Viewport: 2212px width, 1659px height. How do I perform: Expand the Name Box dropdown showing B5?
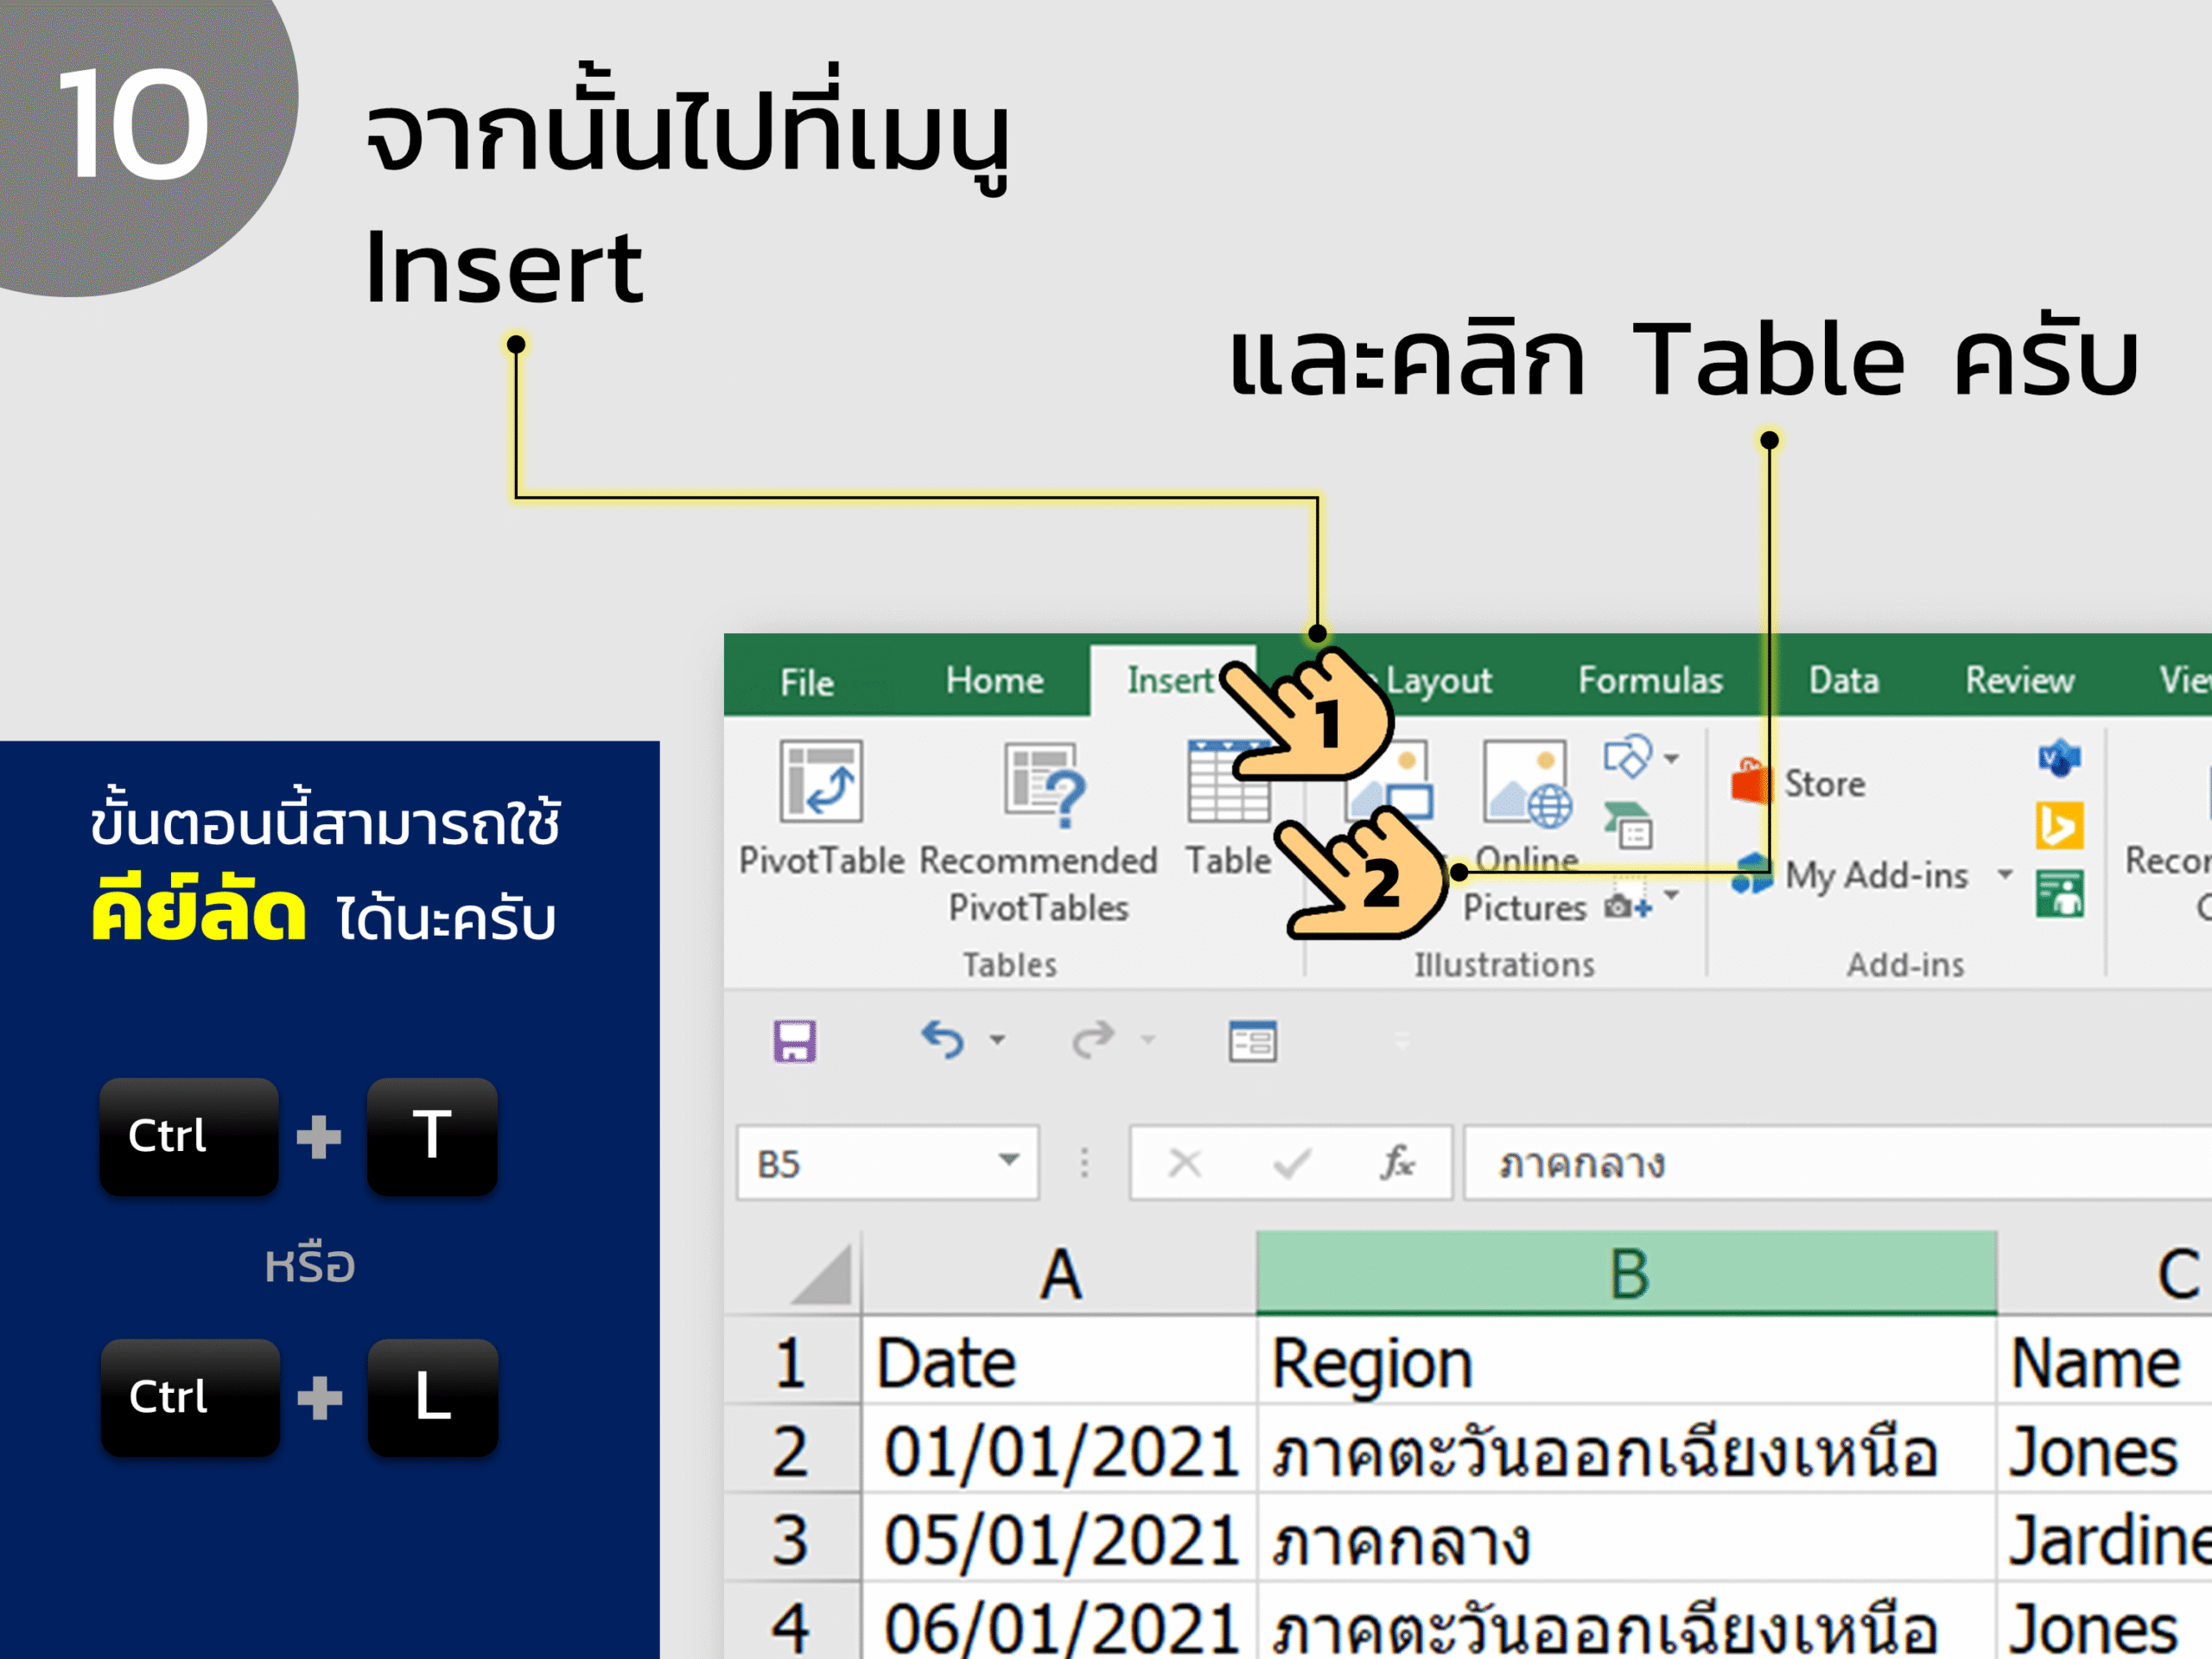[1009, 1160]
